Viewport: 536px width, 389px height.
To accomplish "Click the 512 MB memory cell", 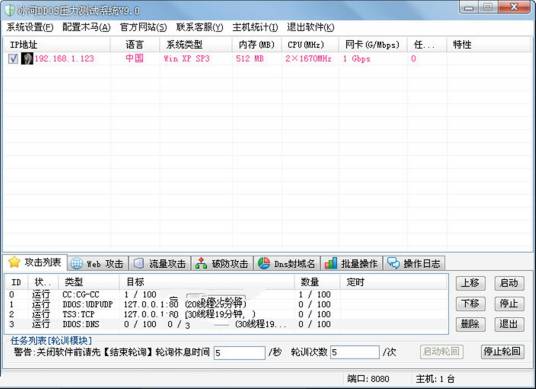I will click(250, 59).
